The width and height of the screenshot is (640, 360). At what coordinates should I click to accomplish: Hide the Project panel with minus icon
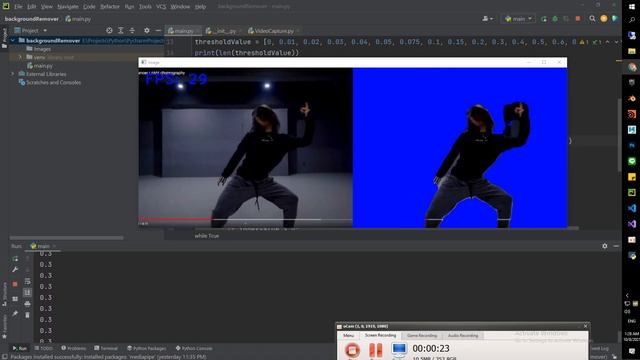[x=158, y=31]
